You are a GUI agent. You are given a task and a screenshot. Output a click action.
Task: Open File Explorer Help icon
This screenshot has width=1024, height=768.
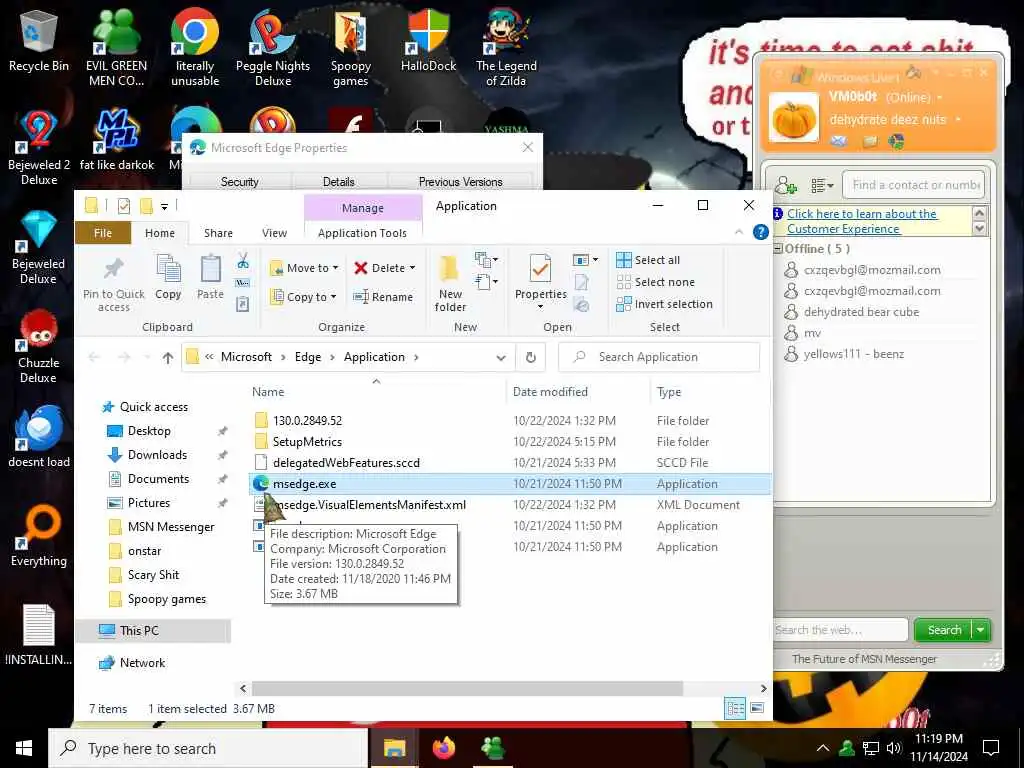tap(760, 232)
